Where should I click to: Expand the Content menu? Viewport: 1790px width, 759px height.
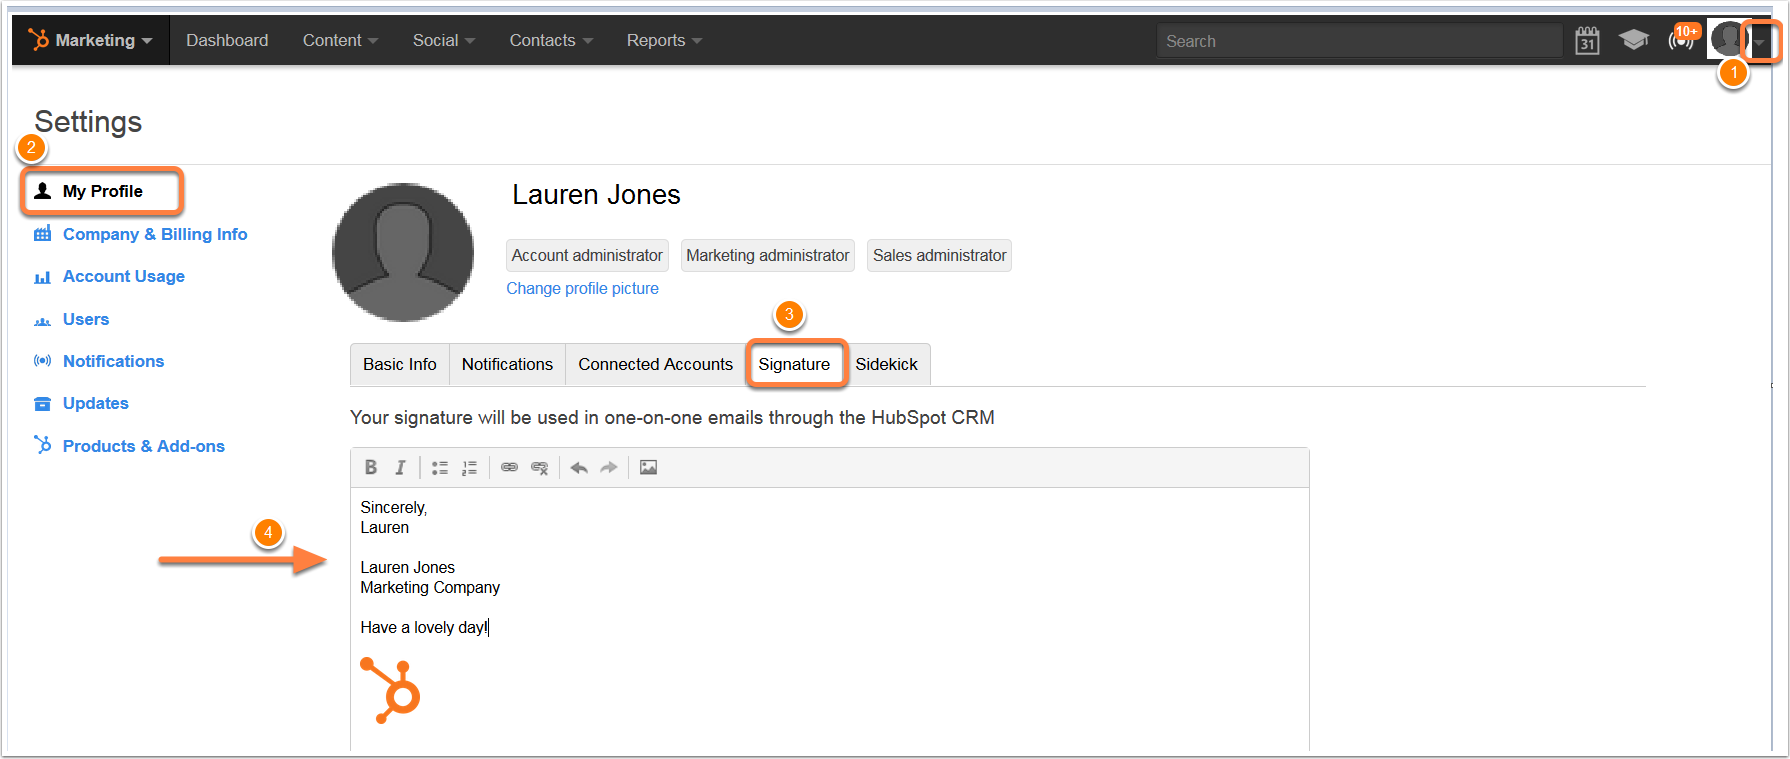point(340,40)
